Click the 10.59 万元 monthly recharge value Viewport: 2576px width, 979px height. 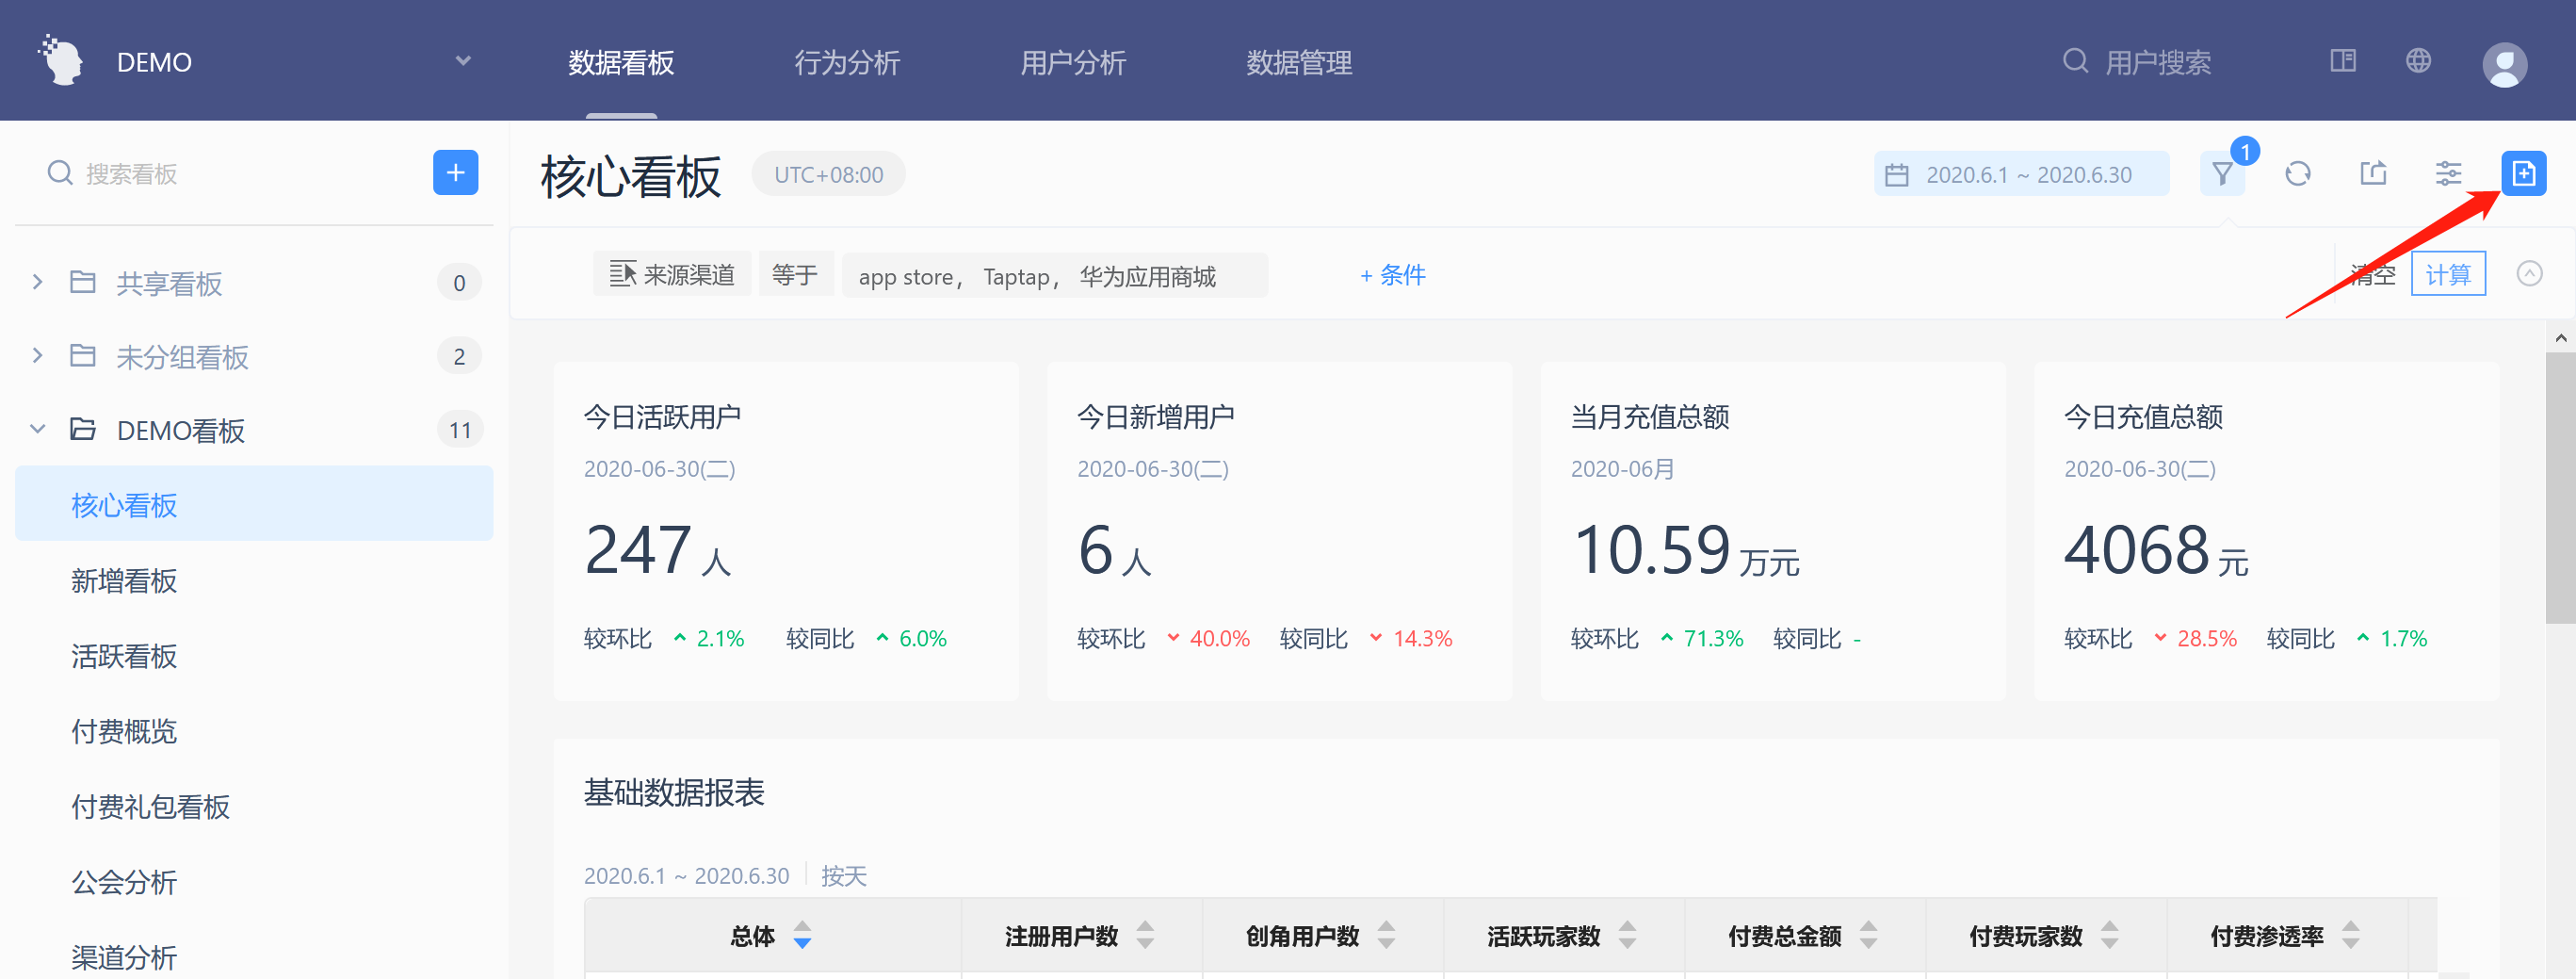click(x=1685, y=550)
